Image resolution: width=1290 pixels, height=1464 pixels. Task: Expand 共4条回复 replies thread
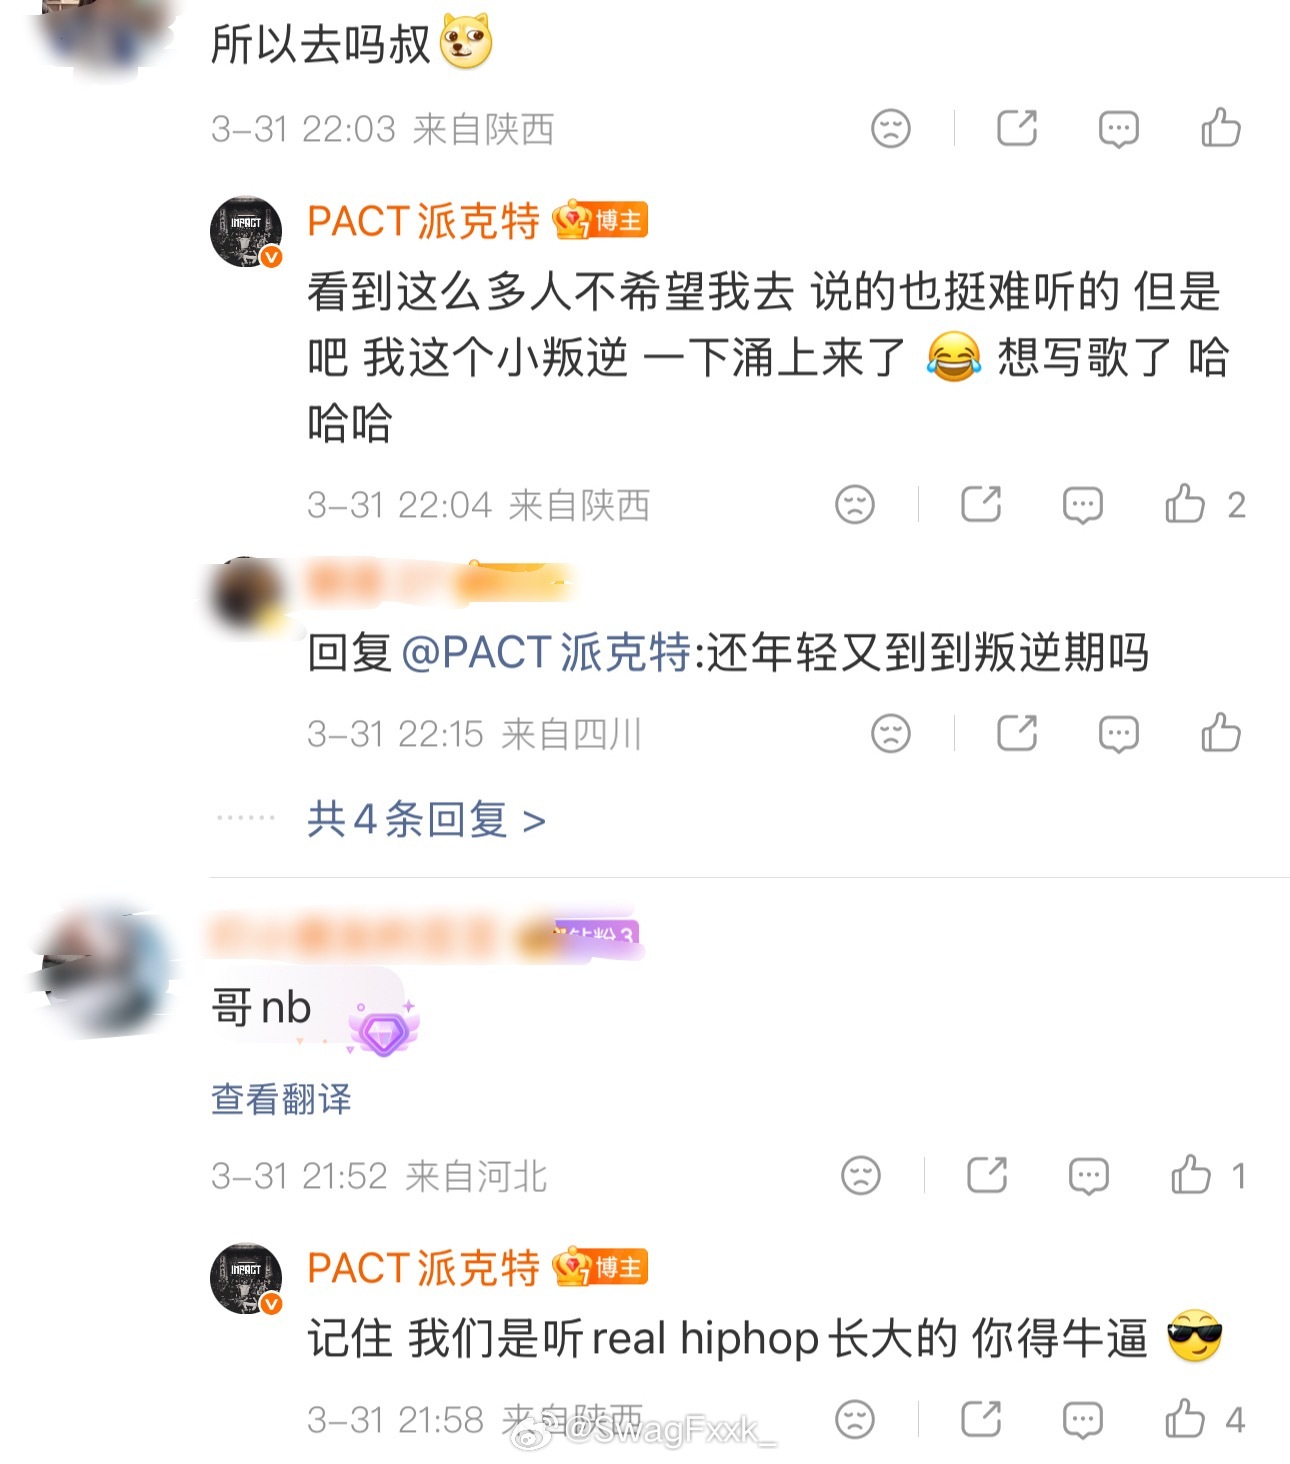click(x=426, y=820)
